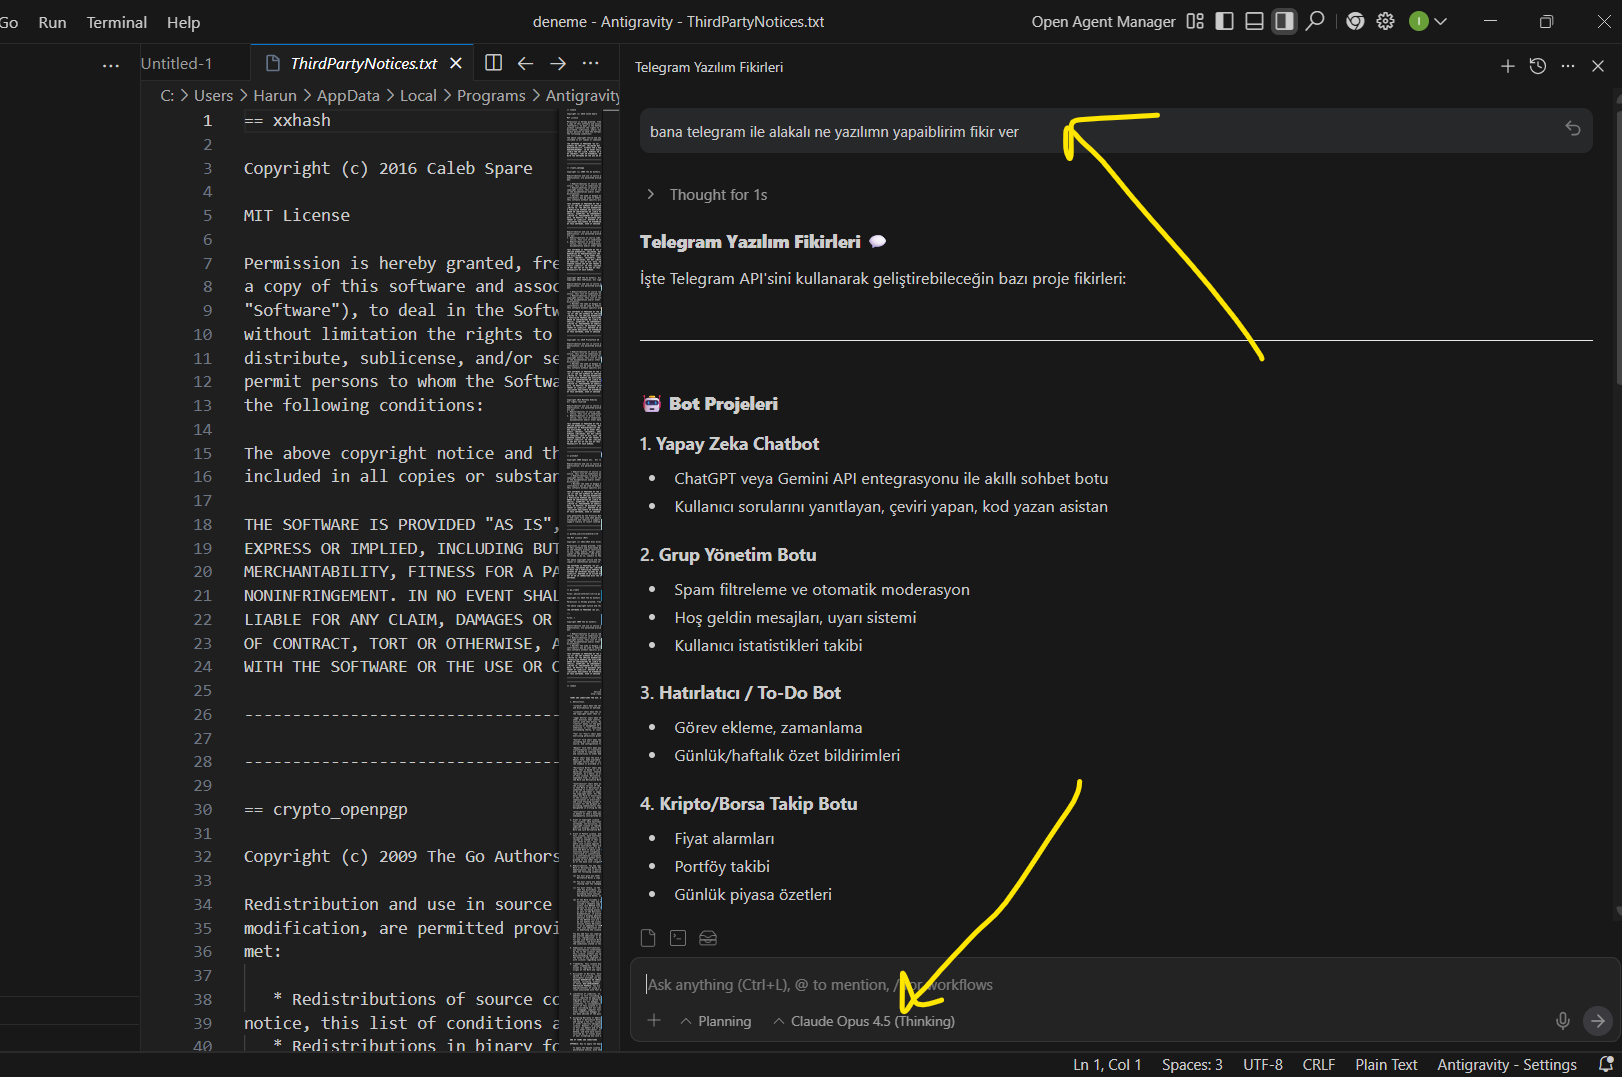Viewport: 1622px width, 1077px height.
Task: Click the file icon below the response
Action: 648,938
